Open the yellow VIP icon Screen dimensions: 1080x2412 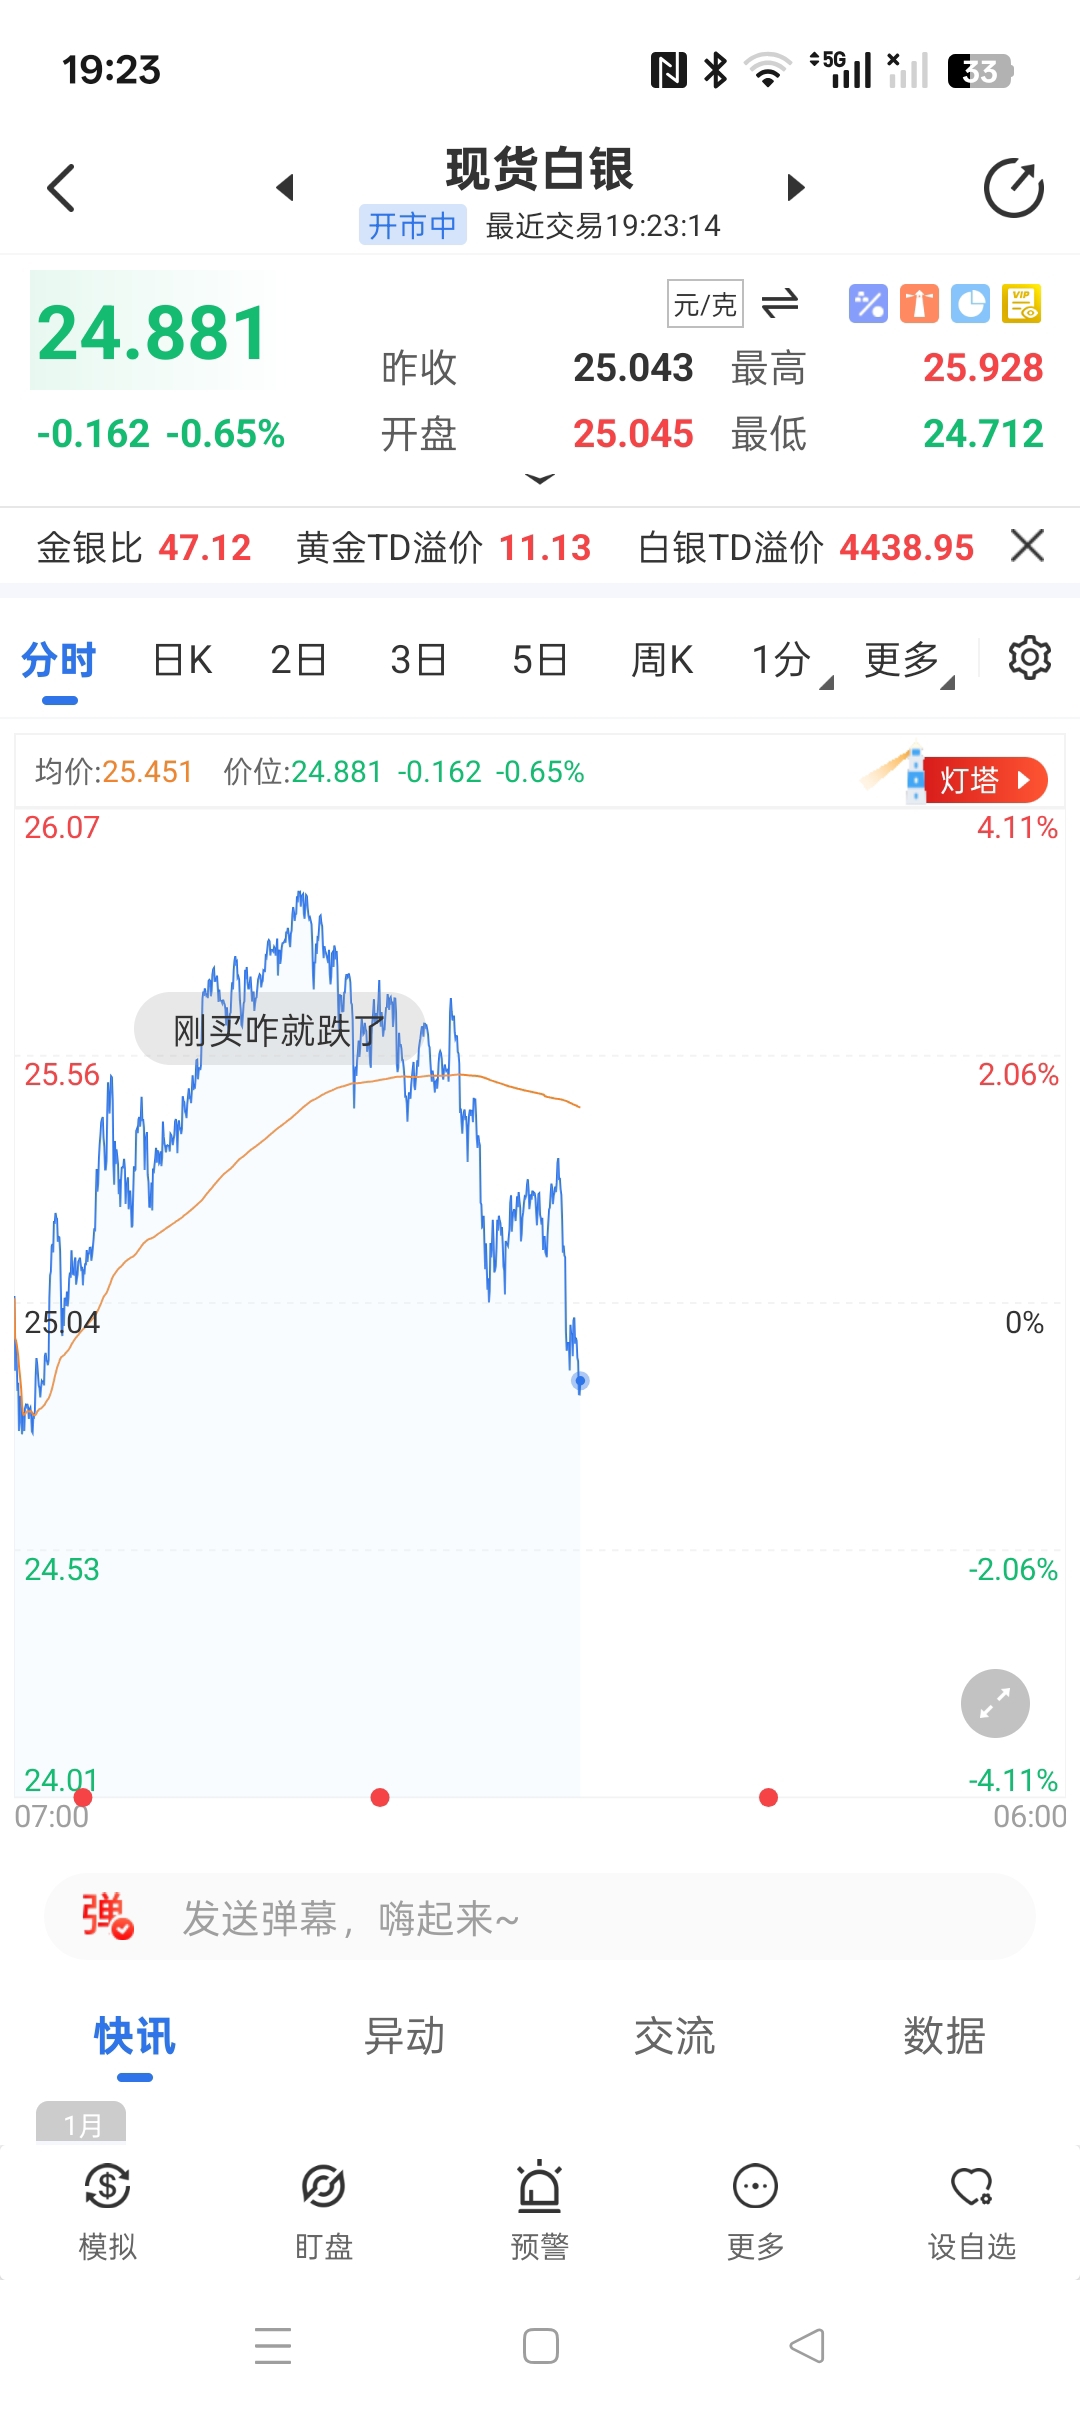point(1022,303)
